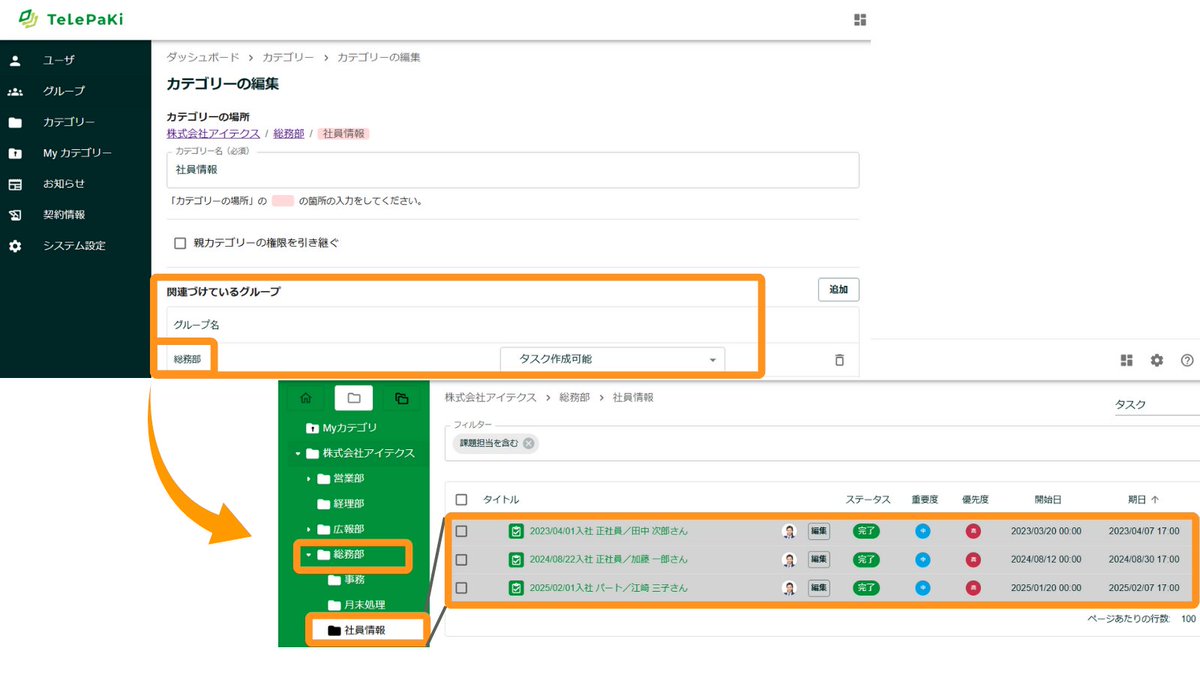Screen dimensions: 1200x675
Task: Click 編集 for 田中 次郎さん task
Action: point(818,531)
